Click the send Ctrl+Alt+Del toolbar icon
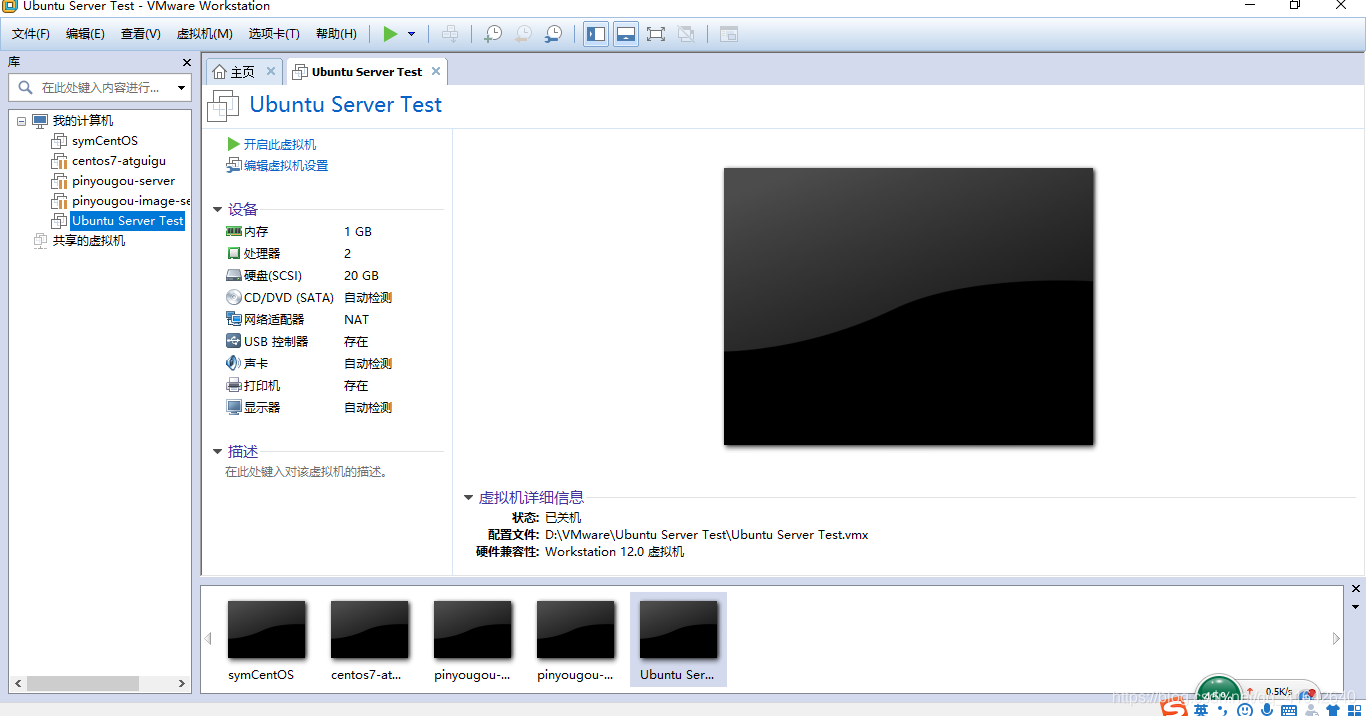This screenshot has height=716, width=1366. coord(450,34)
